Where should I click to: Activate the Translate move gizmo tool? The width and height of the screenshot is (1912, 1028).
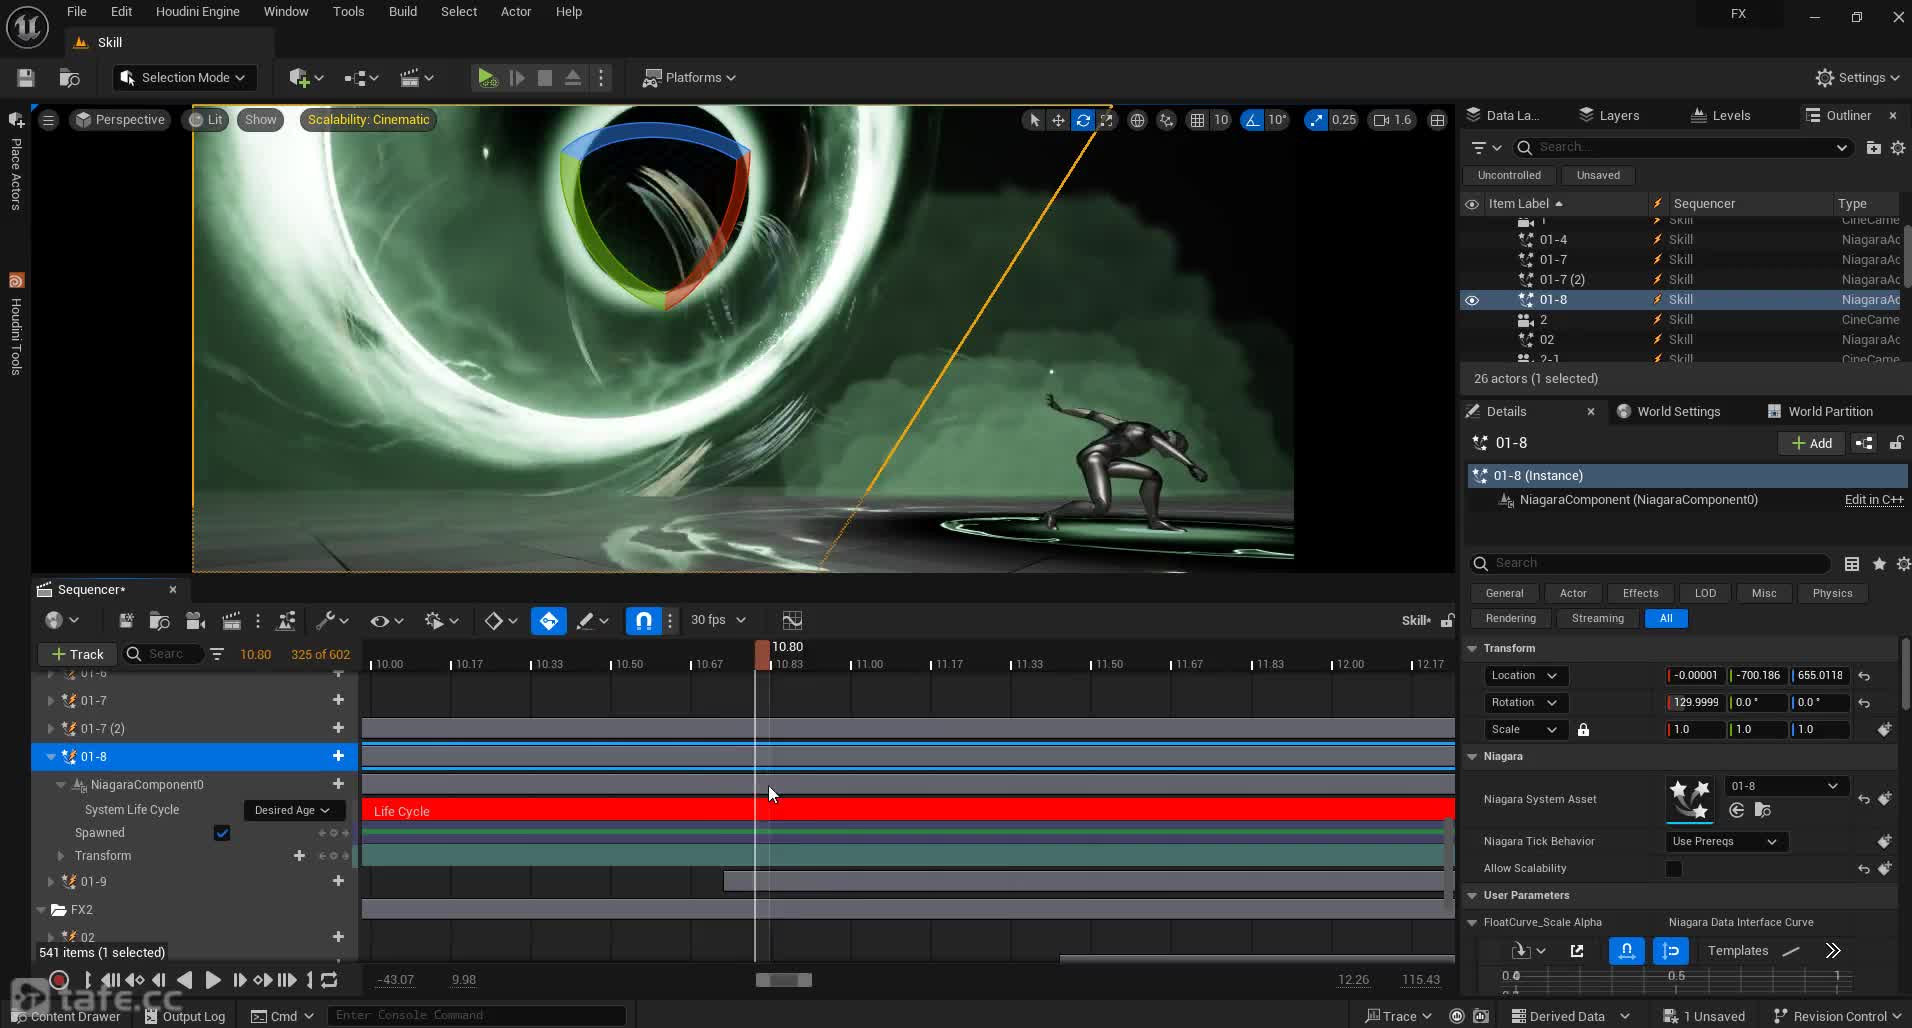[1058, 120]
